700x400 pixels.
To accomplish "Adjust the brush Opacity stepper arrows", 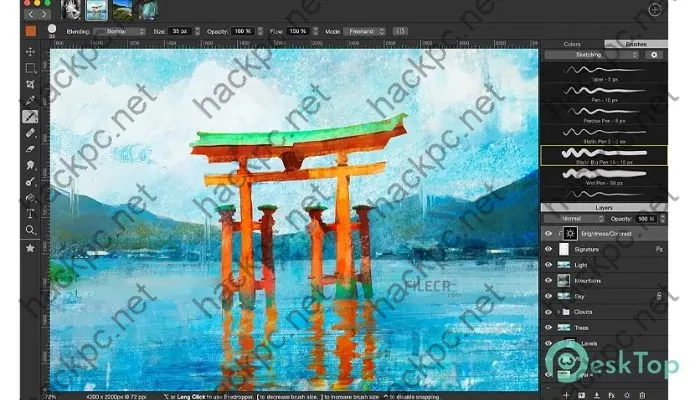I will [x=260, y=31].
